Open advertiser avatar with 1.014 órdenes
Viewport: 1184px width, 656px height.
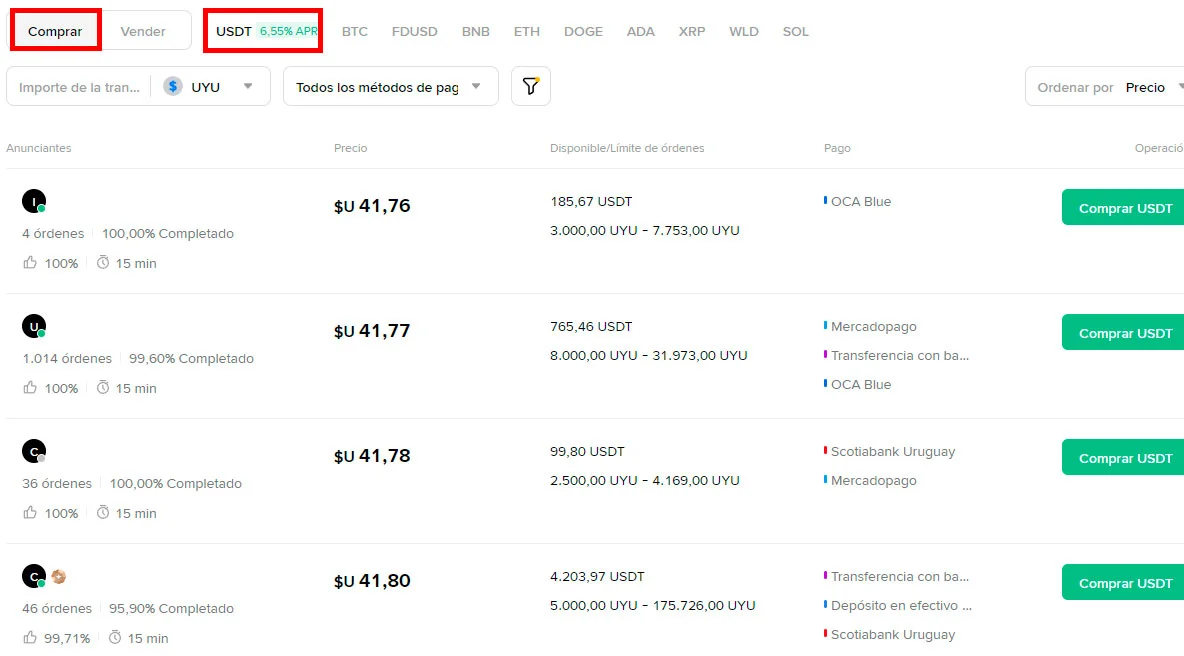(34, 326)
